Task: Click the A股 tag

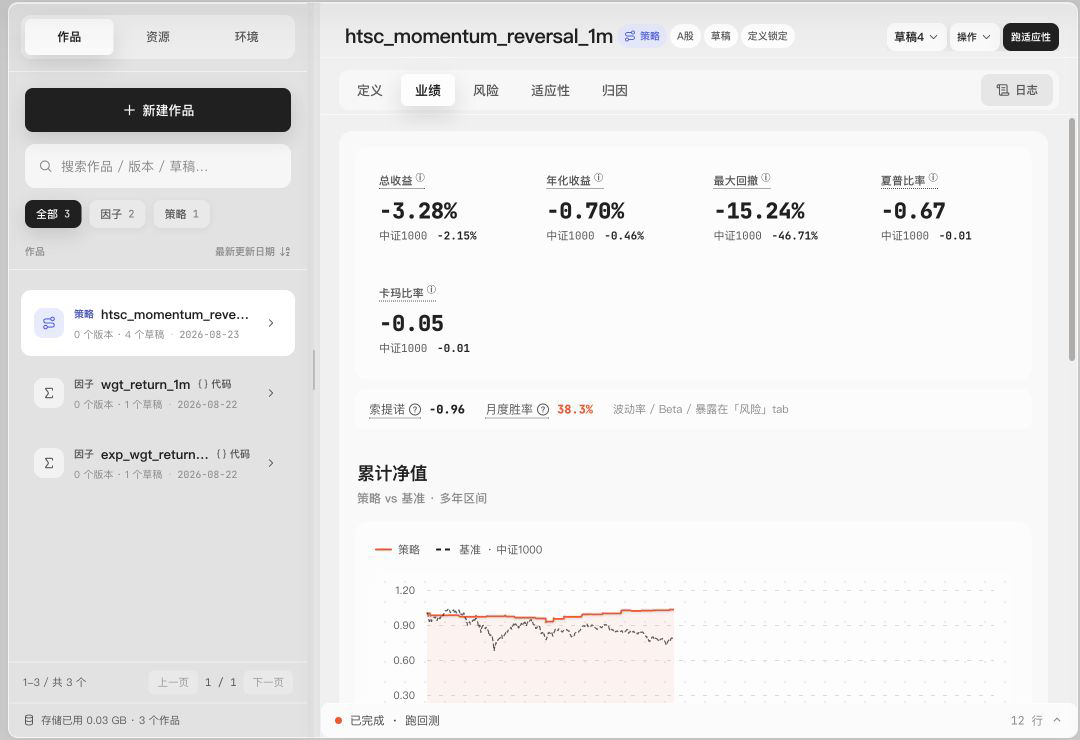Action: pos(685,36)
